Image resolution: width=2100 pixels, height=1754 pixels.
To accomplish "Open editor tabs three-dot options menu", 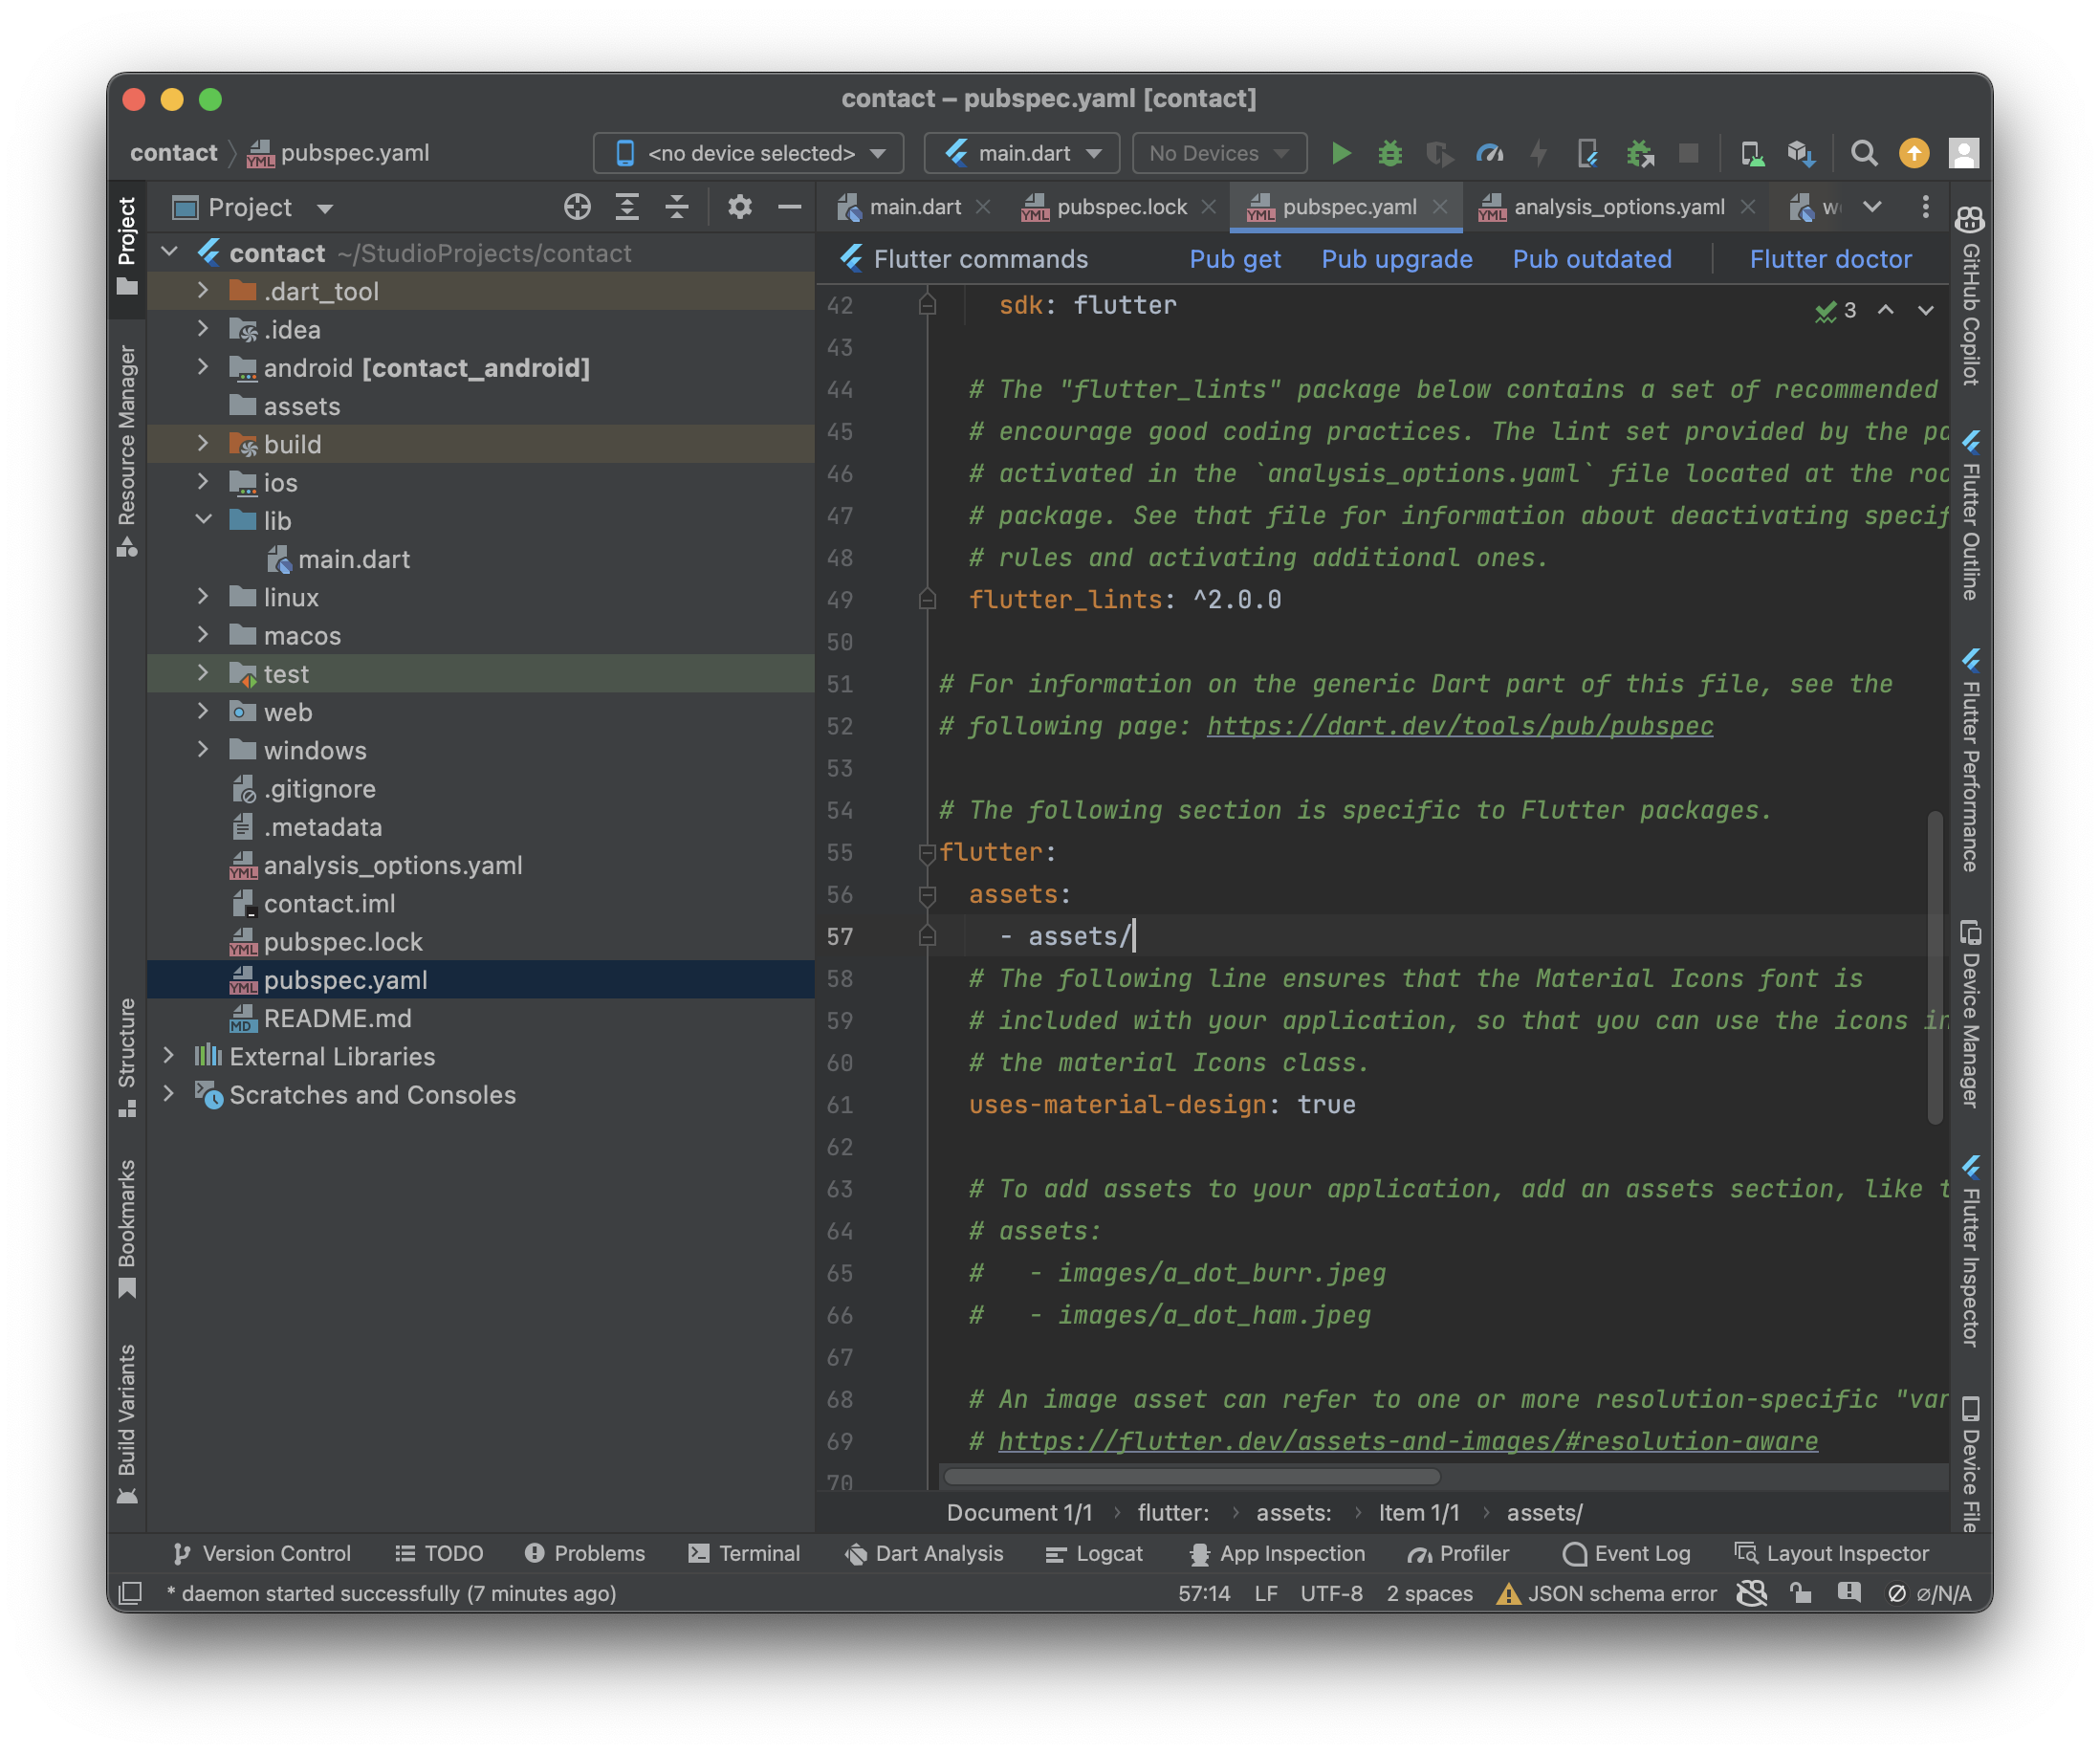I will coord(1925,207).
